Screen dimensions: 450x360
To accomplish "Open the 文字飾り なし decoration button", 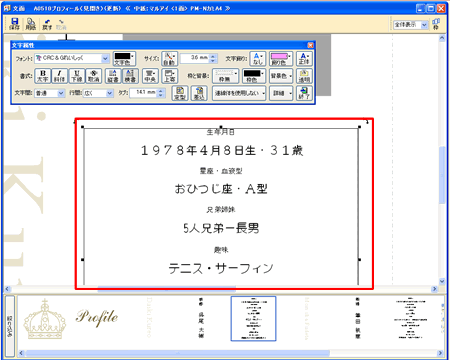I will pos(258,59).
